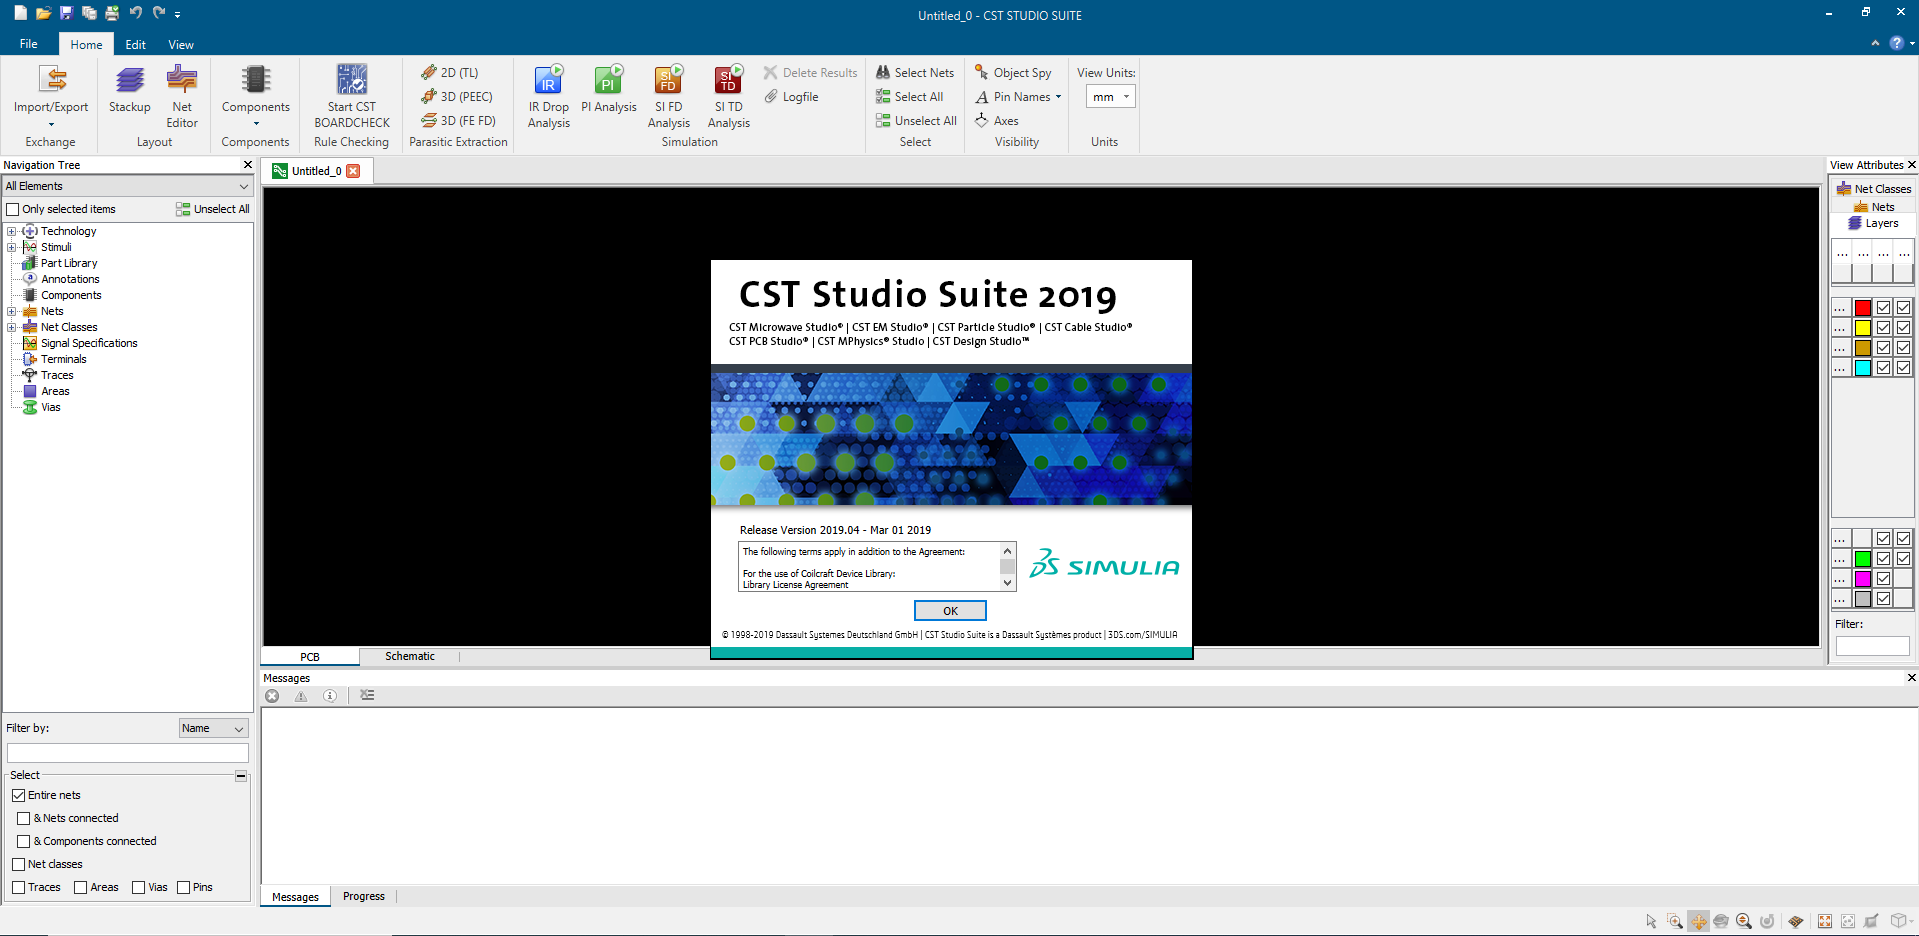Click reset view (fit to screen) icon

pyautogui.click(x=1825, y=921)
